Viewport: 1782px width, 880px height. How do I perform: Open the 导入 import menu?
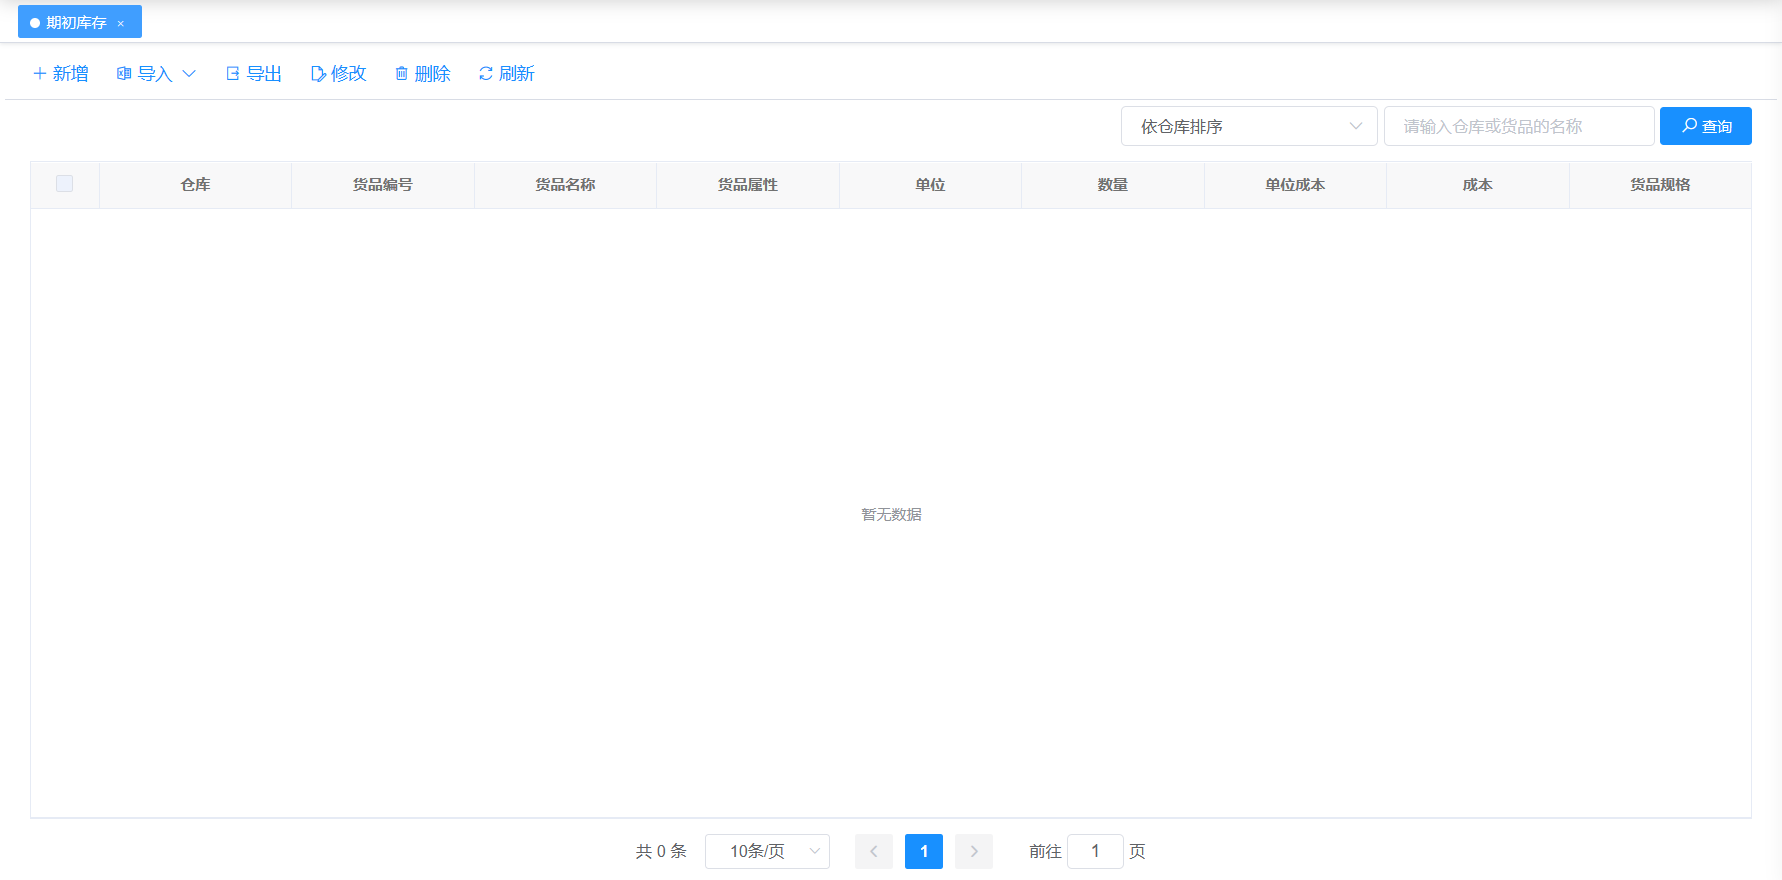click(x=156, y=74)
